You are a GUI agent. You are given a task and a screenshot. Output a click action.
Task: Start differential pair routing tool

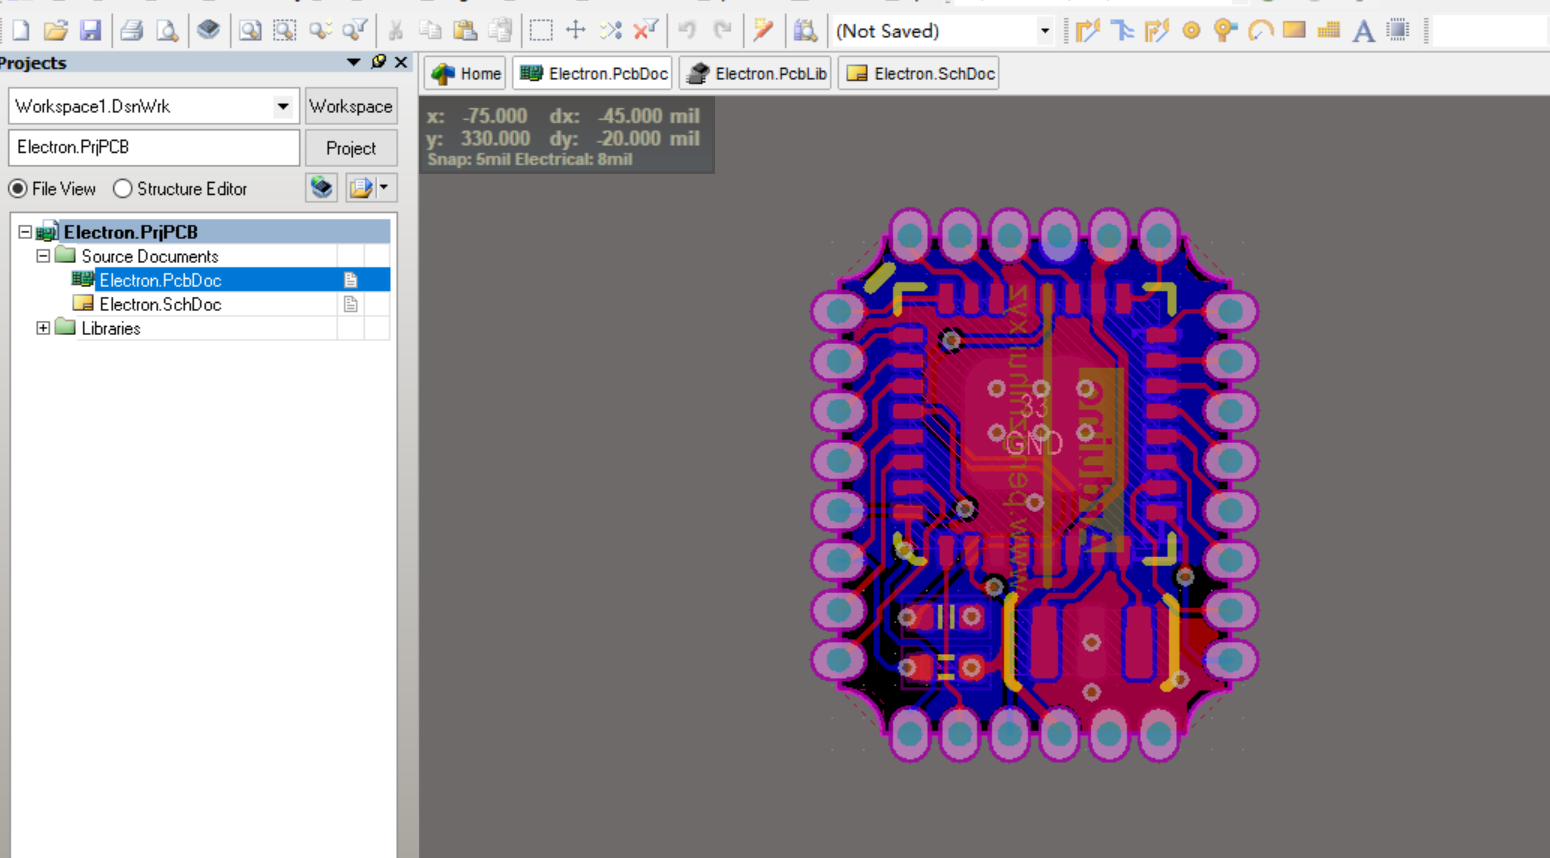click(x=1157, y=31)
